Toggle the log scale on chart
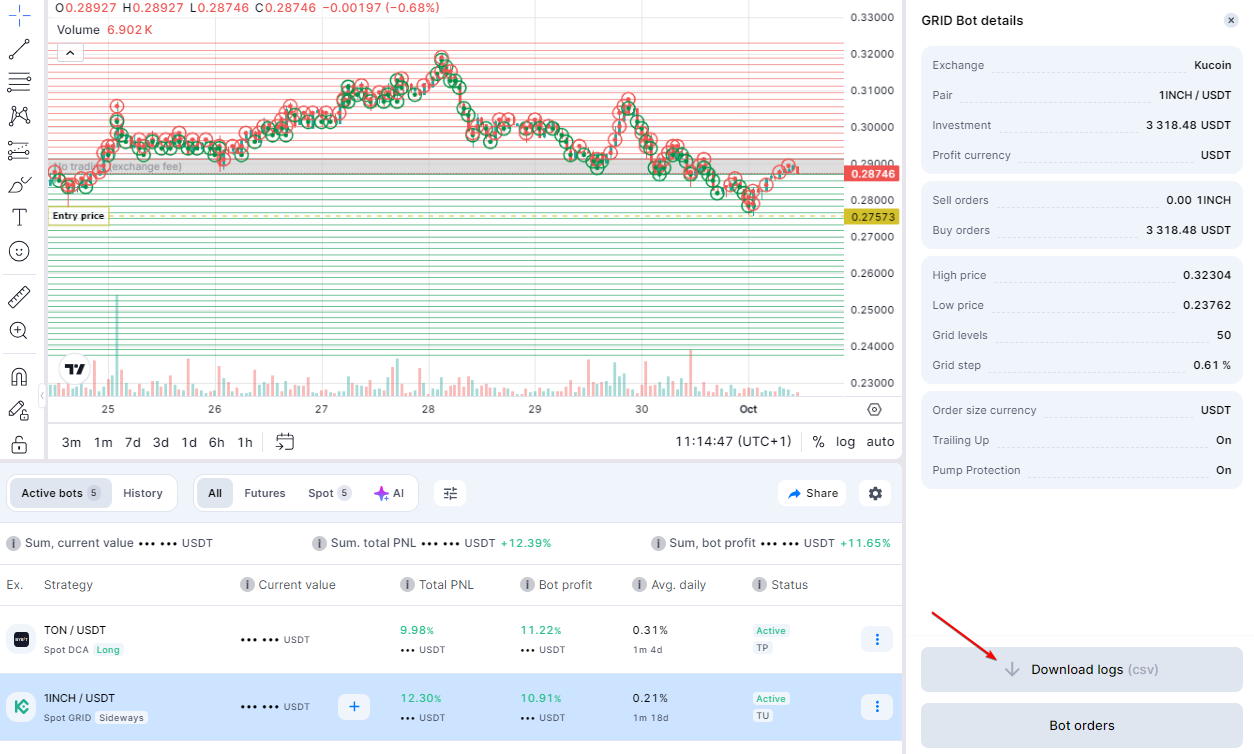This screenshot has height=754, width=1254. pos(845,442)
